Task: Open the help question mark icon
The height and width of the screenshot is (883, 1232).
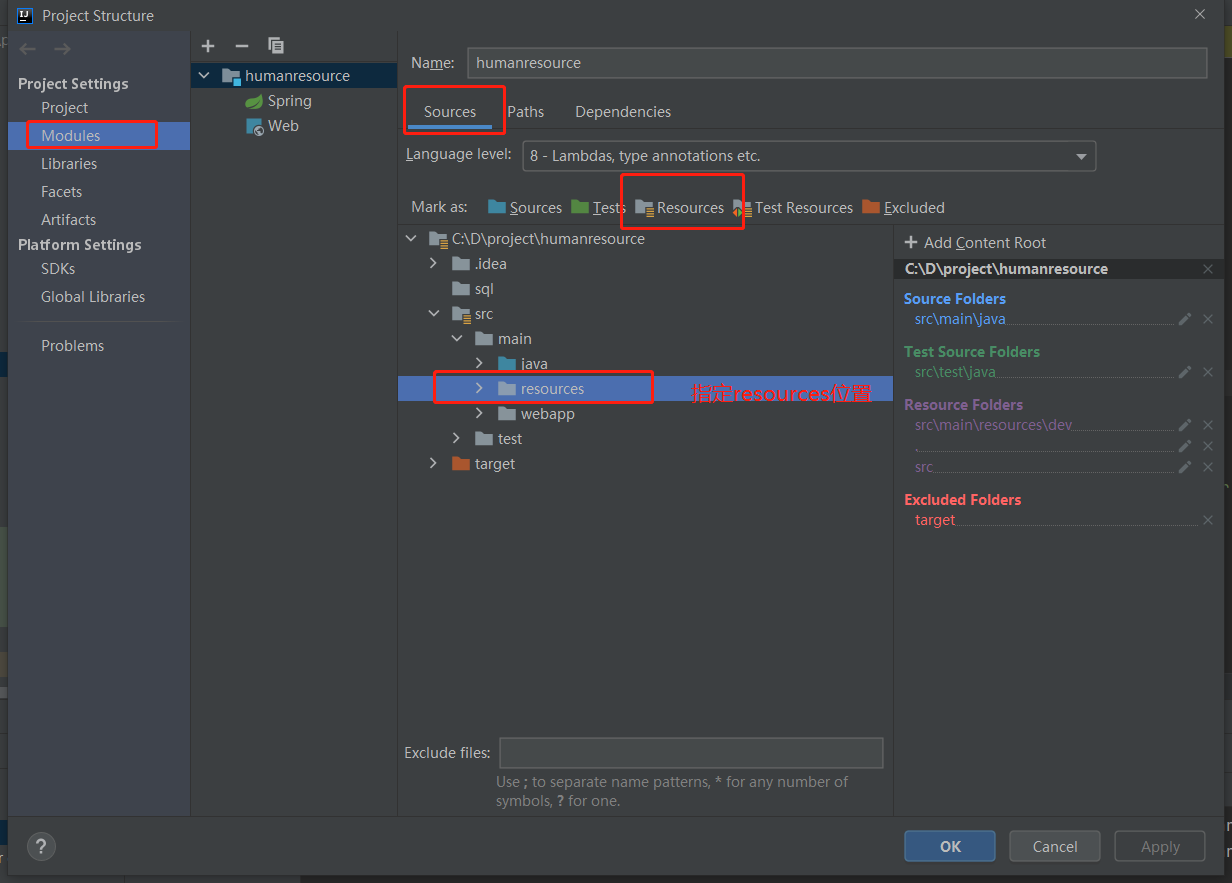Action: coord(40,846)
